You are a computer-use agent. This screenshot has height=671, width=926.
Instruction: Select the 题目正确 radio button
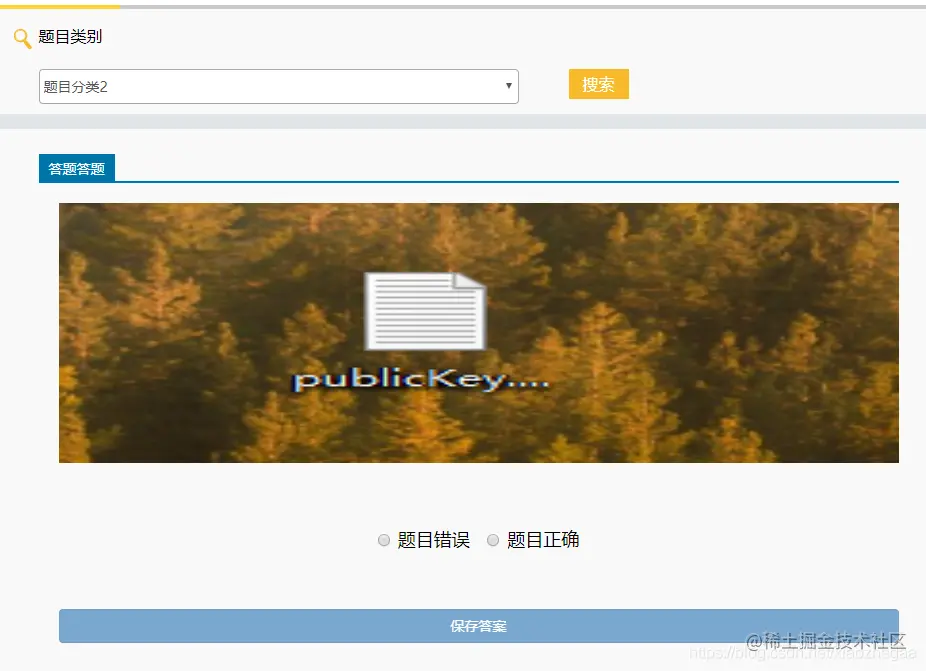pos(493,540)
